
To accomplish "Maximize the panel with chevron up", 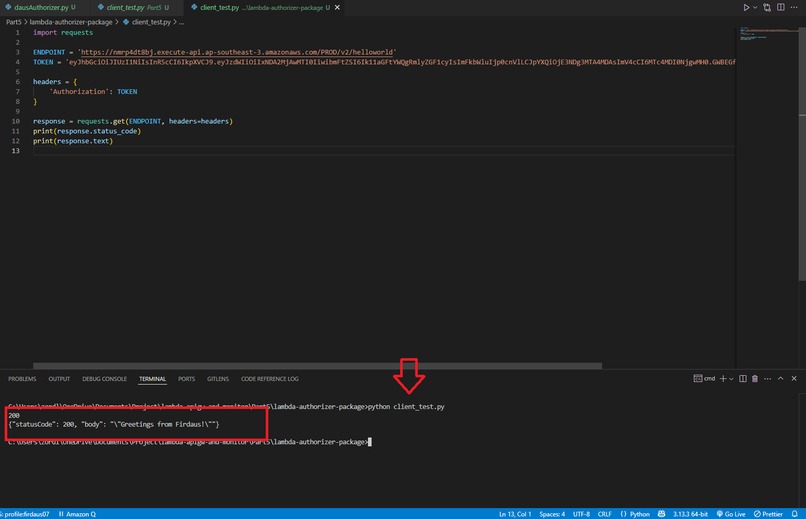I will click(x=780, y=378).
